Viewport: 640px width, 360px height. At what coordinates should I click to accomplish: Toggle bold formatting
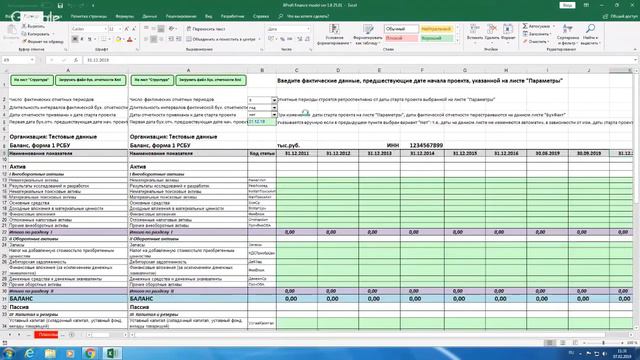coord(75,39)
